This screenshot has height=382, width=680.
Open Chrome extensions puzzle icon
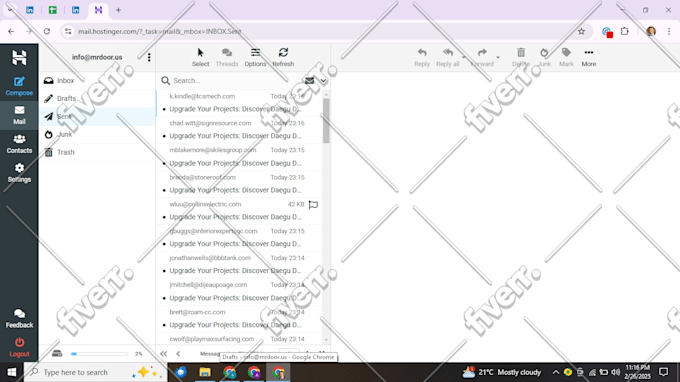tap(624, 31)
